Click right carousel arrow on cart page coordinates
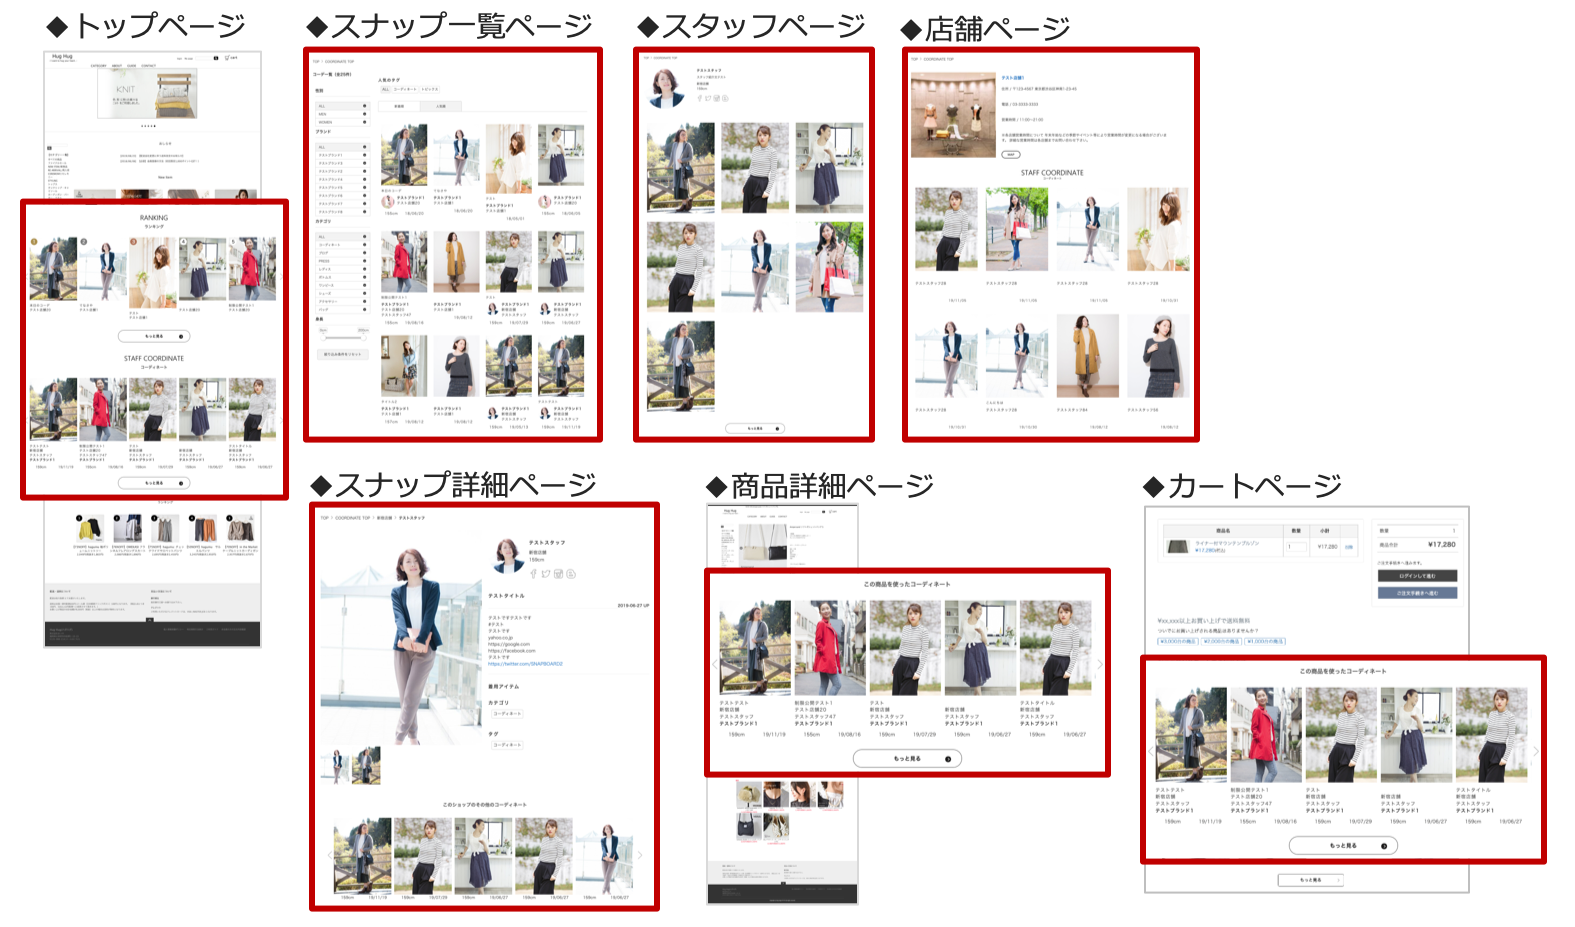The width and height of the screenshot is (1575, 927). (1536, 750)
